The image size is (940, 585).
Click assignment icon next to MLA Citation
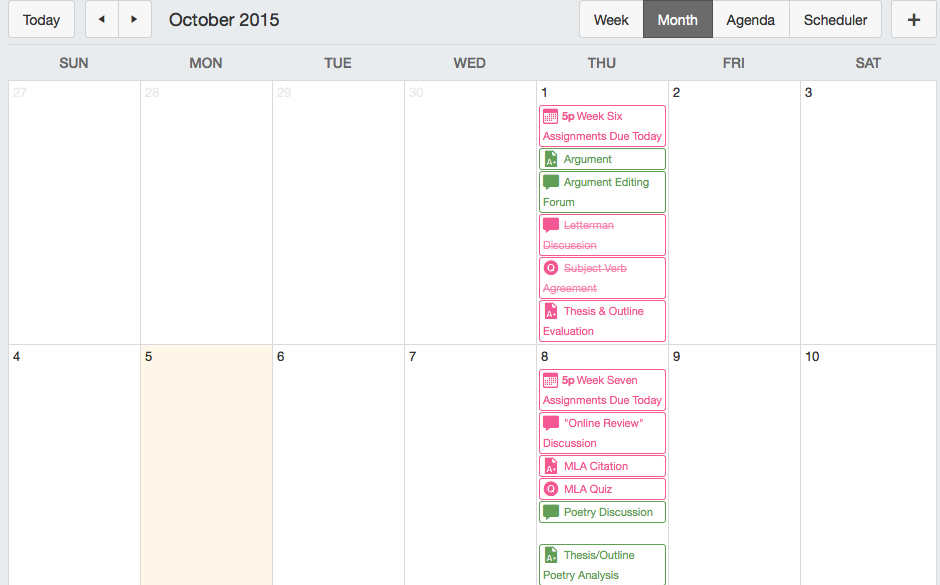(x=550, y=466)
